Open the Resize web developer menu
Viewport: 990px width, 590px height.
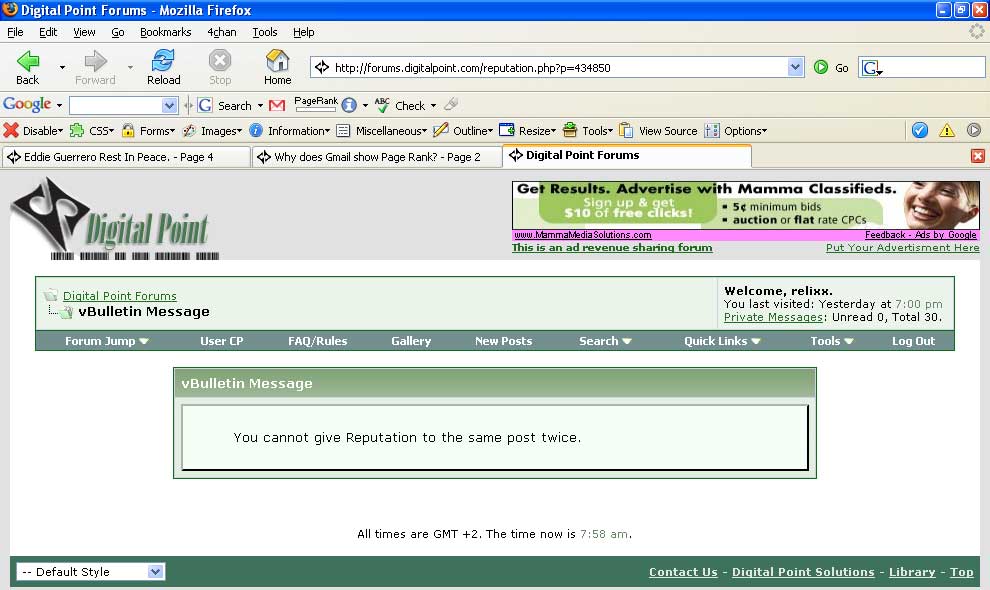coord(528,131)
